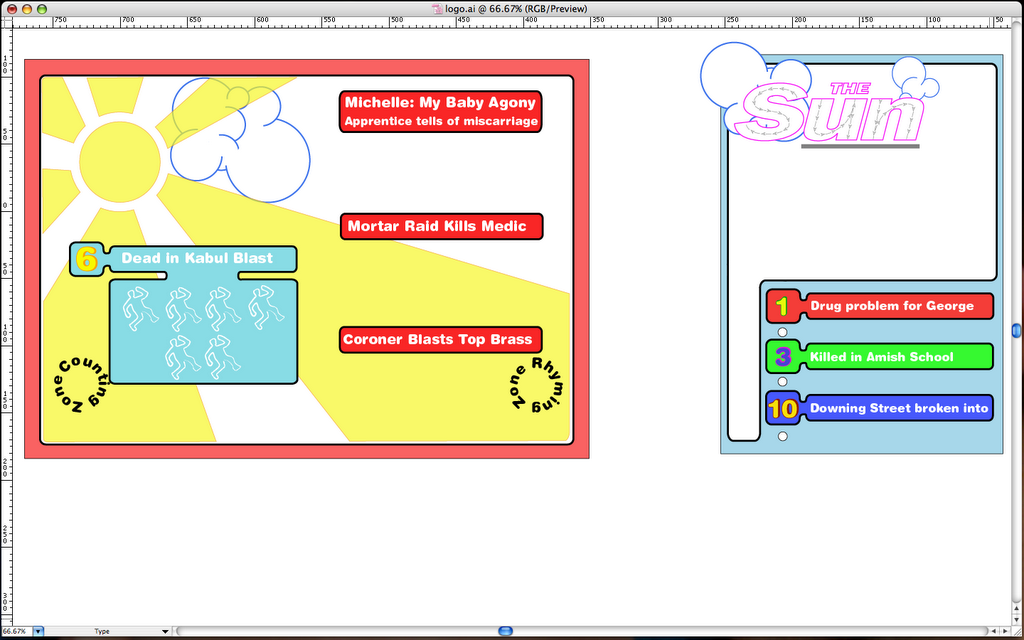Select the yellow number 6
This screenshot has width=1024, height=640.
point(86,260)
